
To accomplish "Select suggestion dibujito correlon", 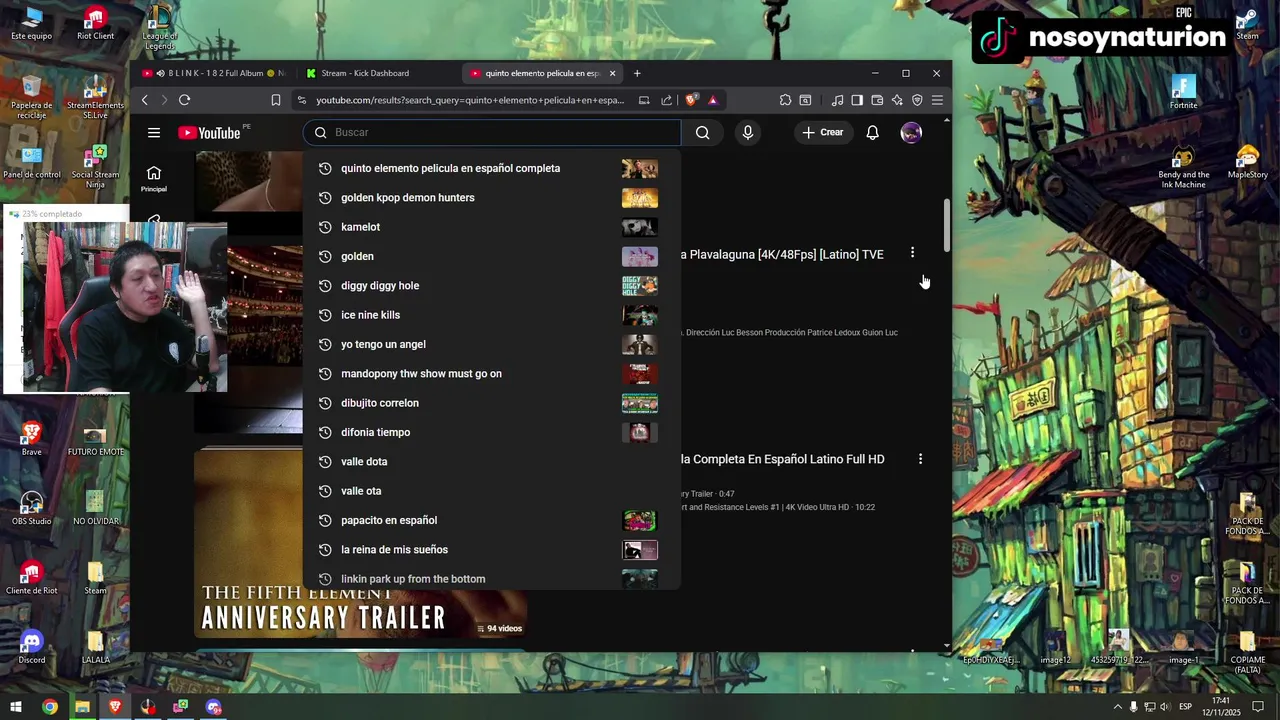I will pos(491,403).
